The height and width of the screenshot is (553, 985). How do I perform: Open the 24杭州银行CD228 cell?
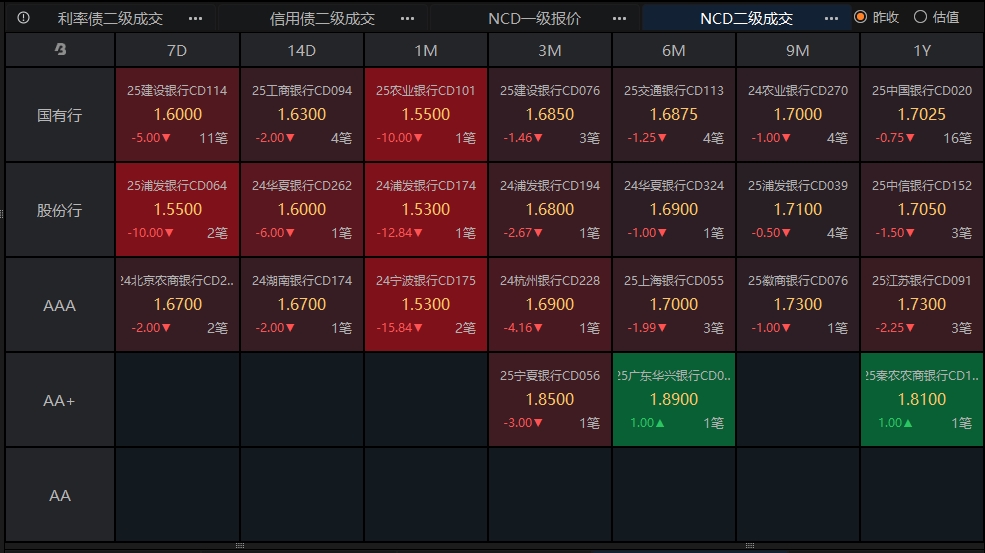point(550,305)
